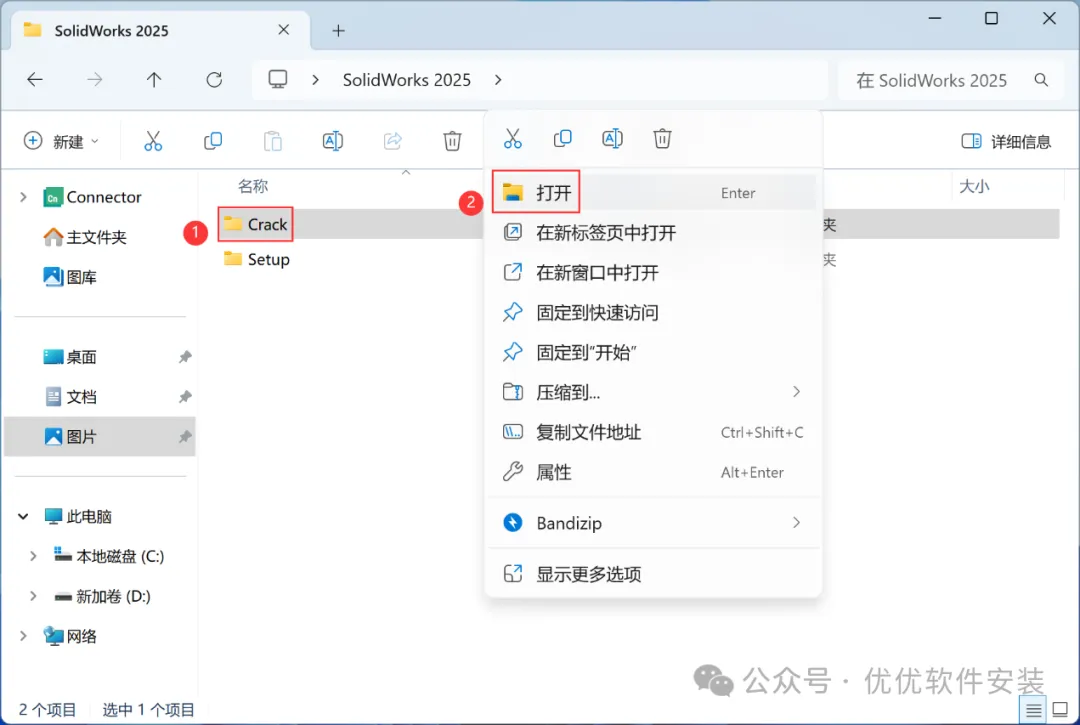This screenshot has height=725, width=1080.
Task: Expand the 压缩到... submenu
Action: tap(796, 392)
